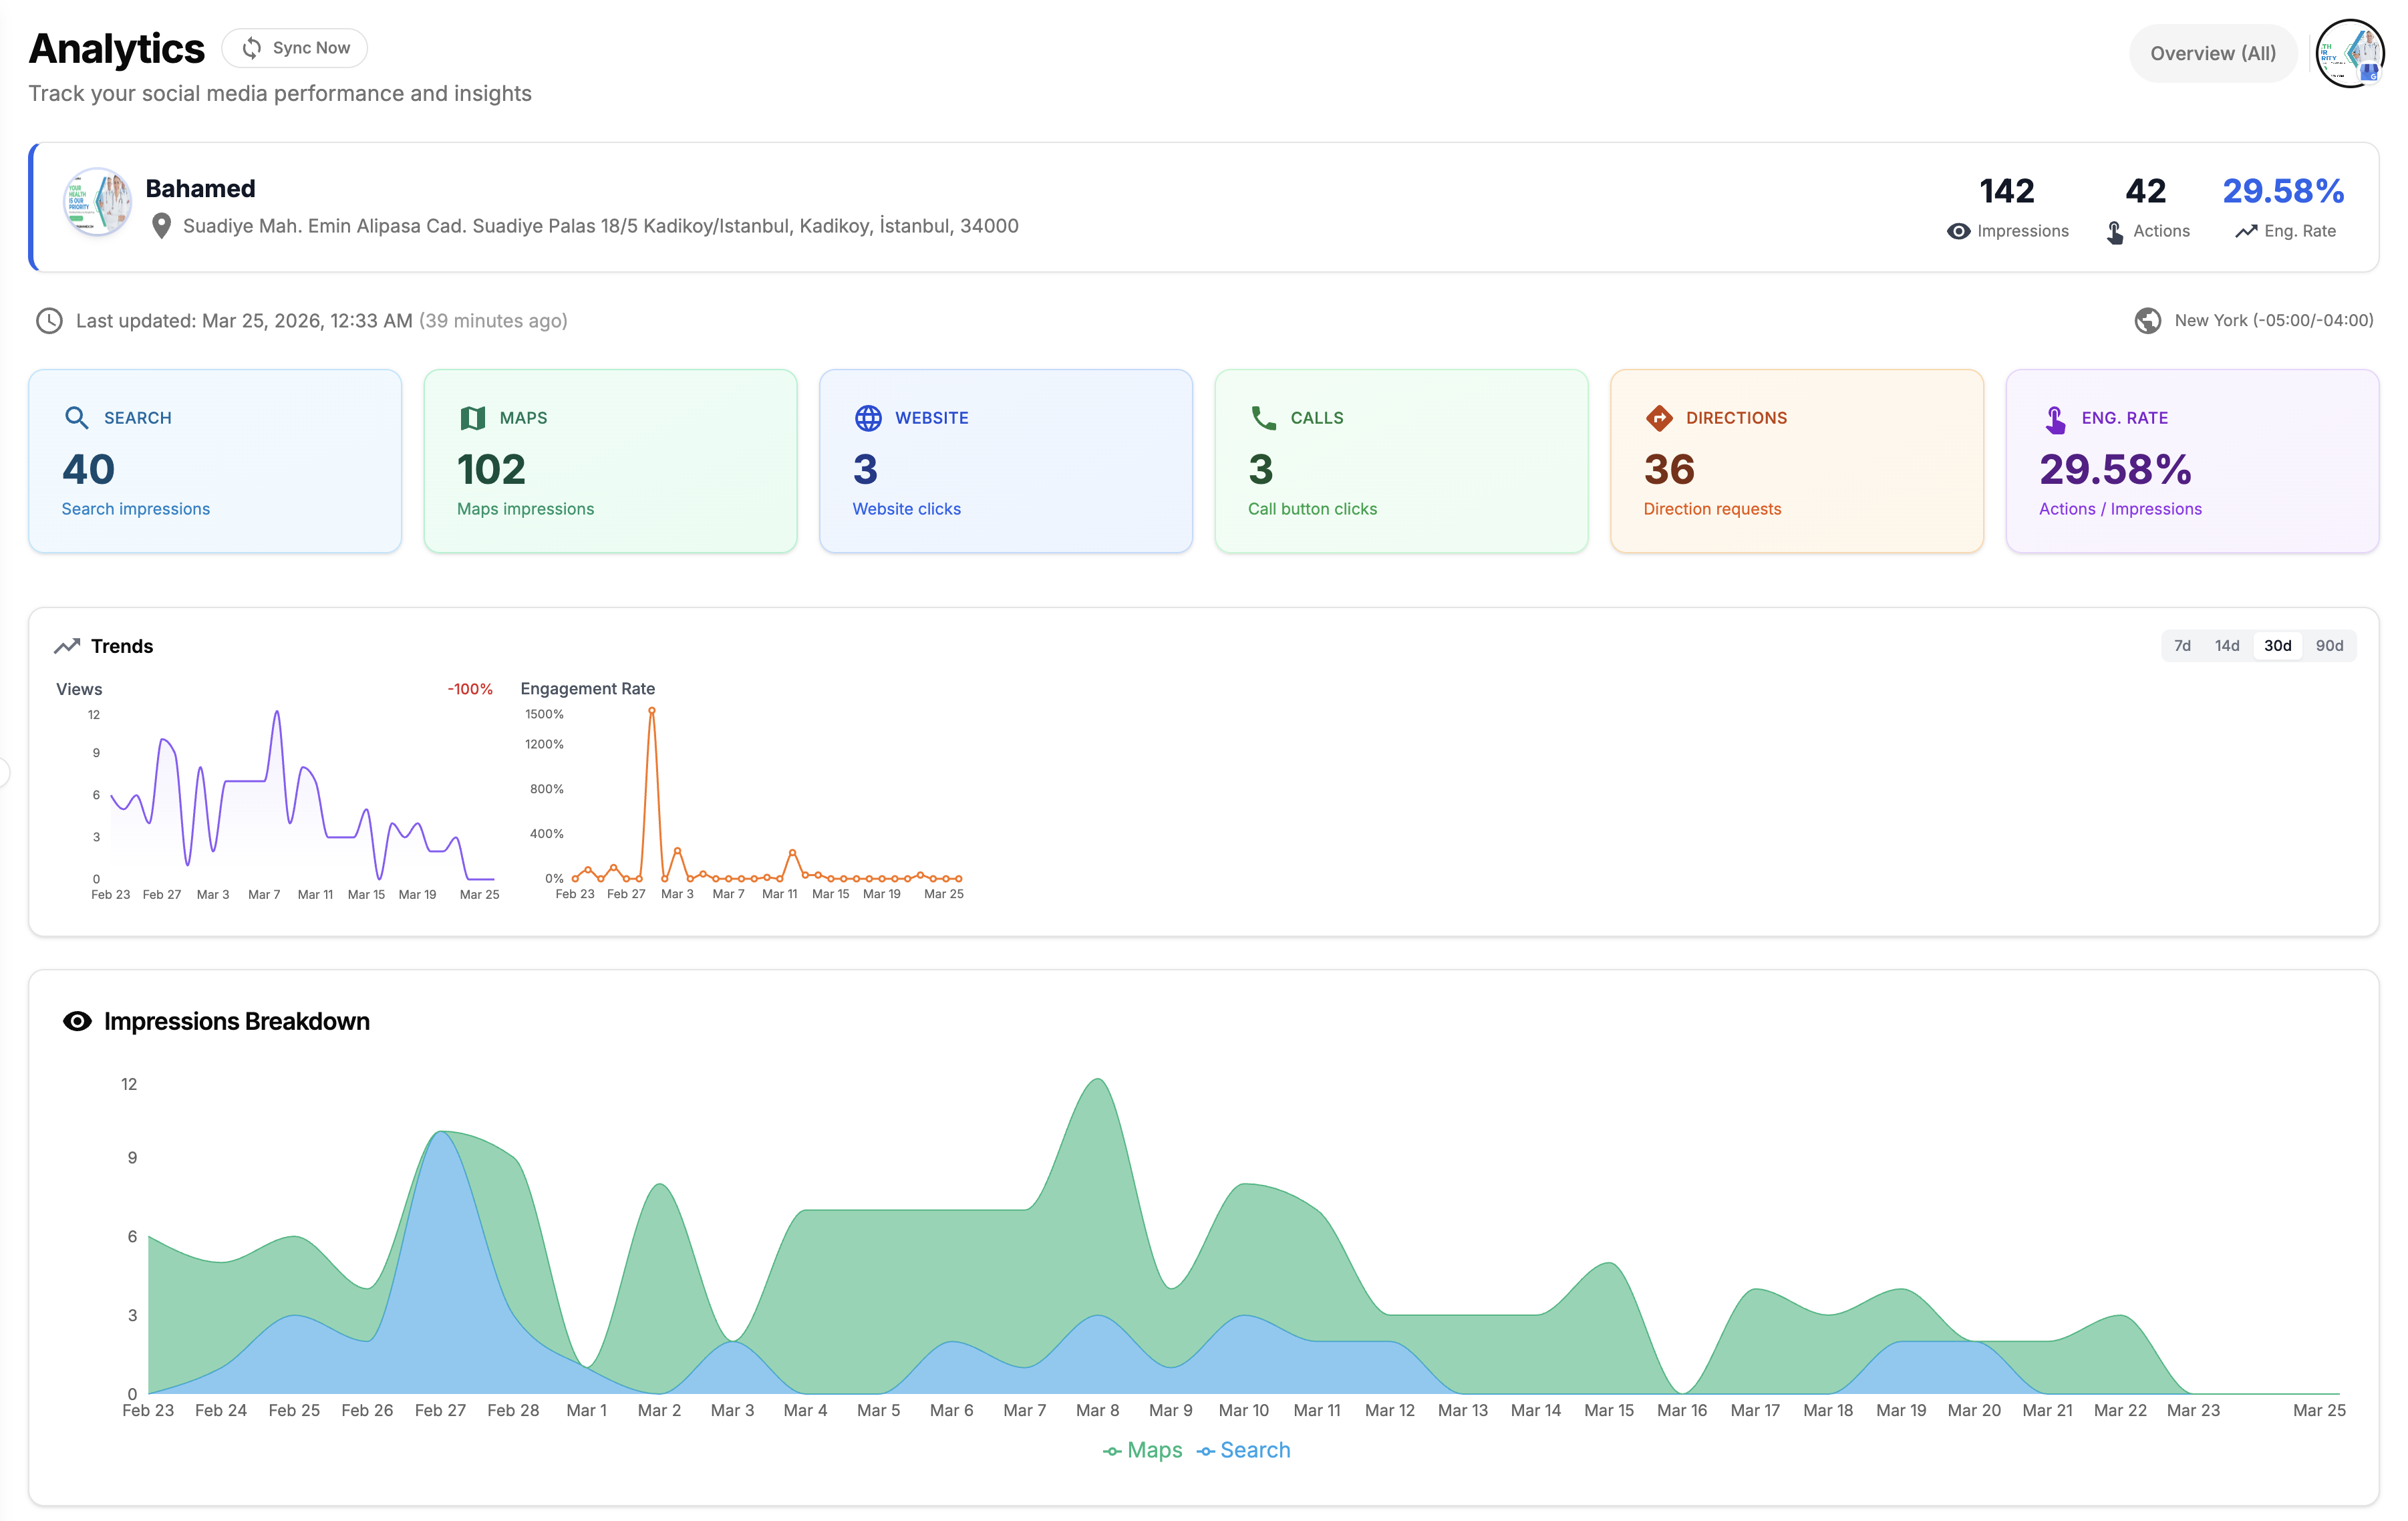The height and width of the screenshot is (1521, 2408).
Task: Click the Search magnifier icon card
Action: click(x=76, y=417)
